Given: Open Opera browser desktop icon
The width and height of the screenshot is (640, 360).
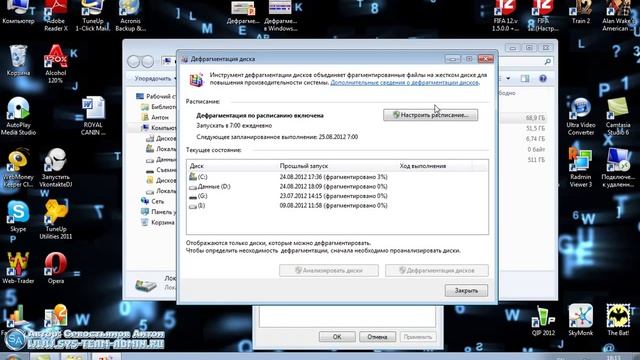Looking at the screenshot, I should click(x=56, y=268).
